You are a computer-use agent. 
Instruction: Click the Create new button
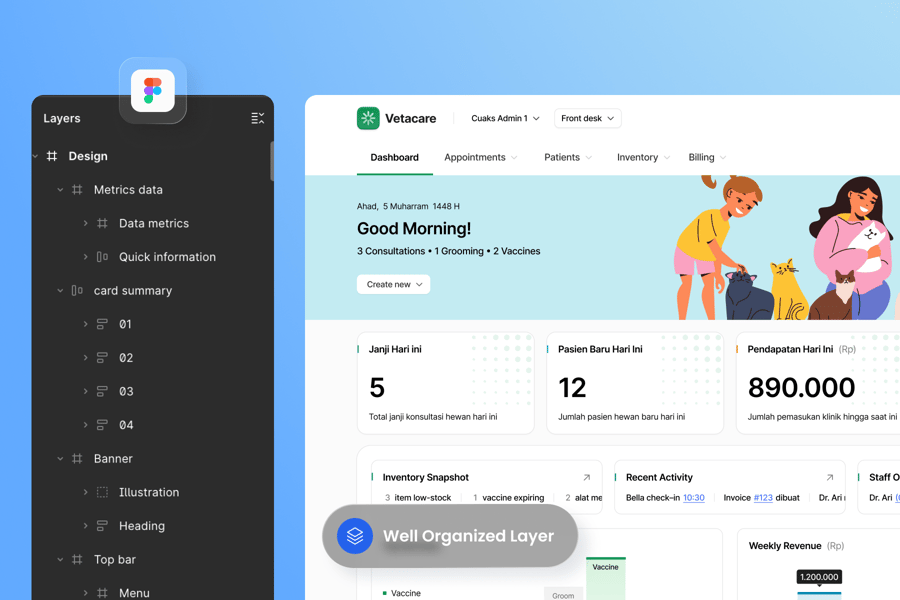393,284
